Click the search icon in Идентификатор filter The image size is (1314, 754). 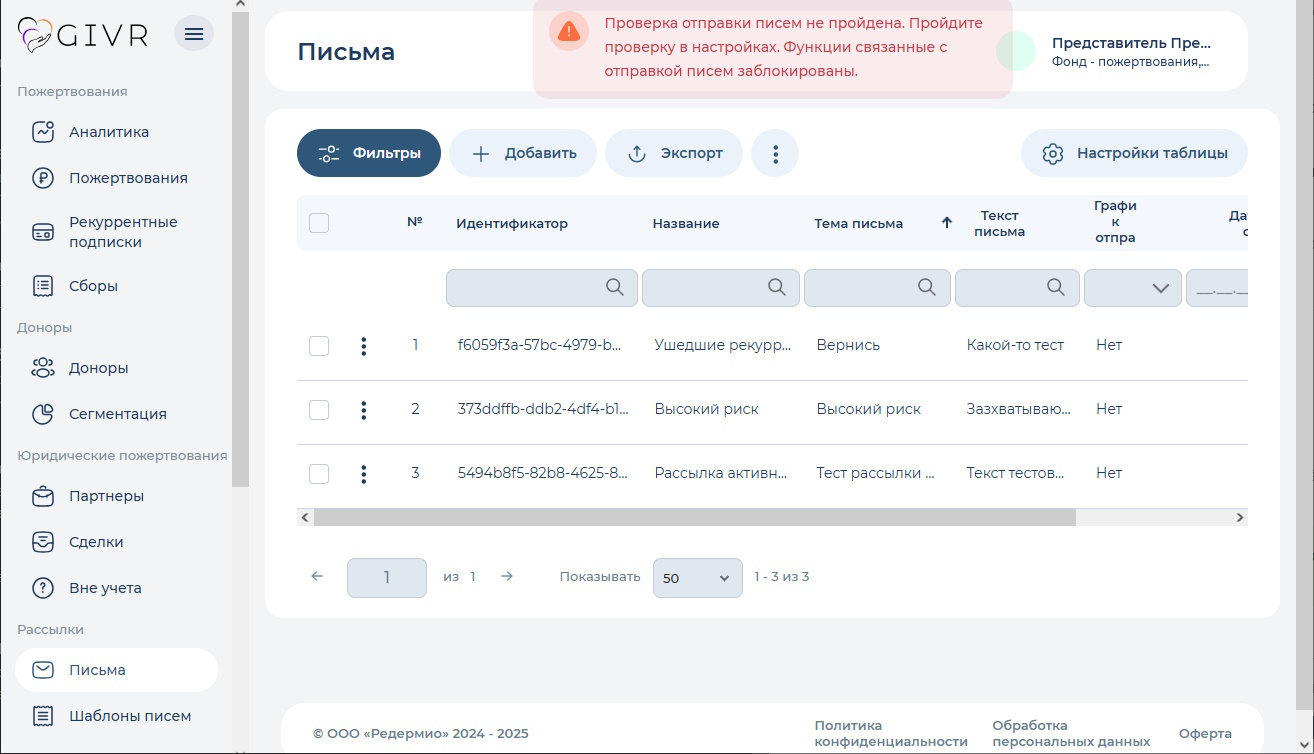click(615, 287)
